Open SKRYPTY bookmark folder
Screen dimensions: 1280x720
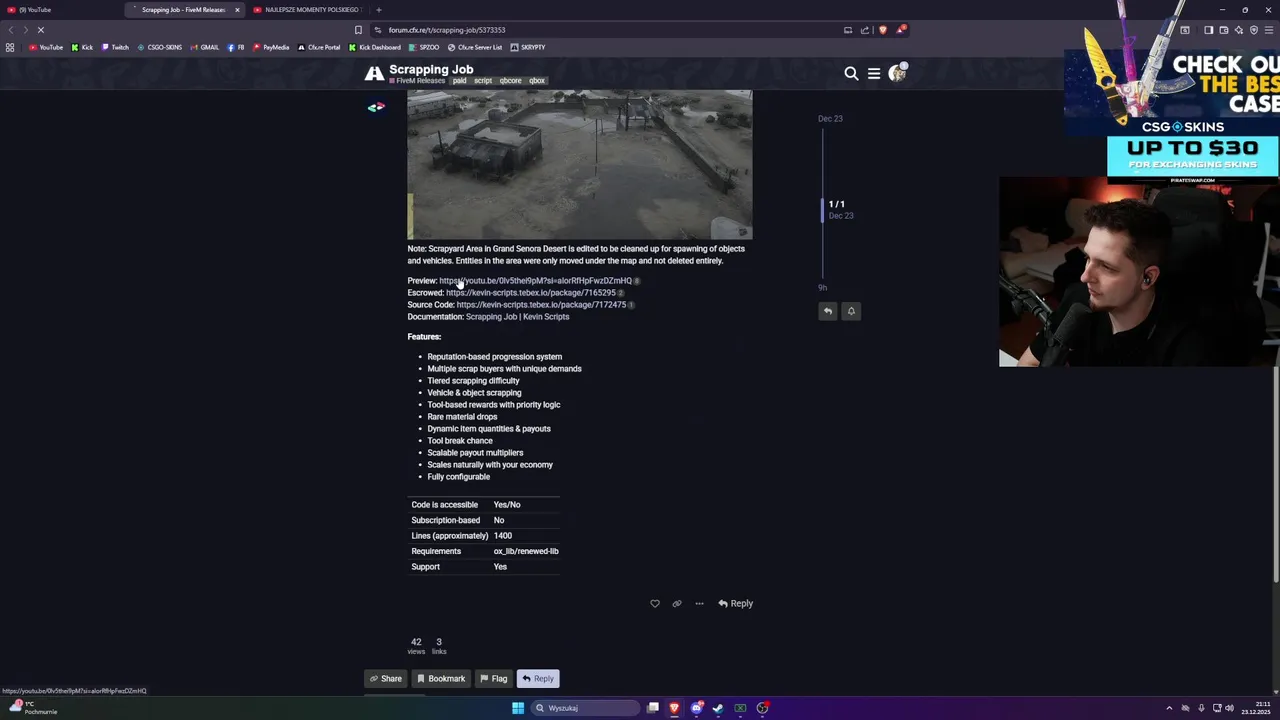(x=528, y=47)
